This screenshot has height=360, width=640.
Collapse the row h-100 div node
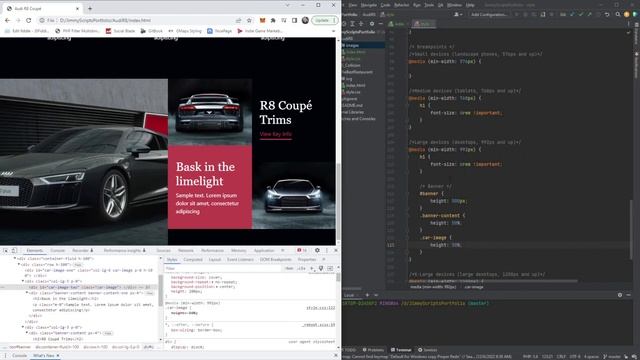click(19, 264)
